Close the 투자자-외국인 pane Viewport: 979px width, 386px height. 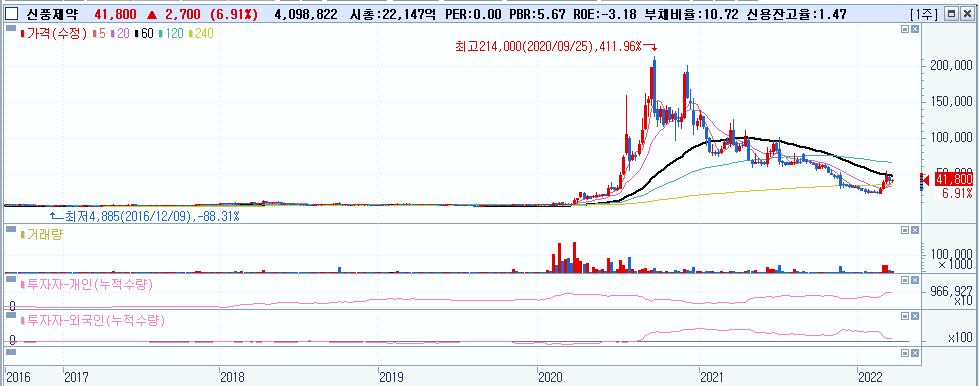(x=915, y=315)
